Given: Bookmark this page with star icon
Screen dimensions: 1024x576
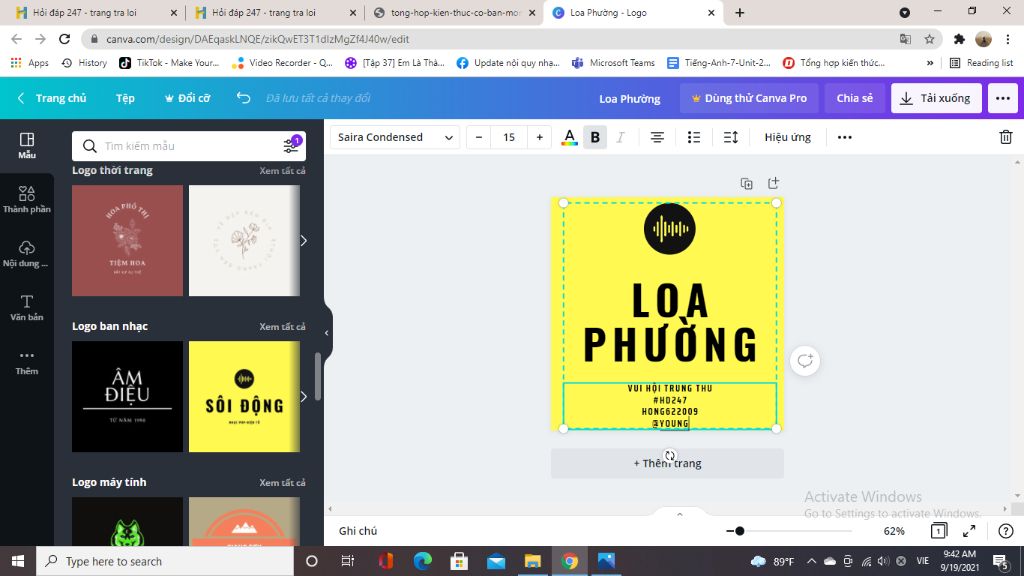Looking at the screenshot, I should coord(929,39).
